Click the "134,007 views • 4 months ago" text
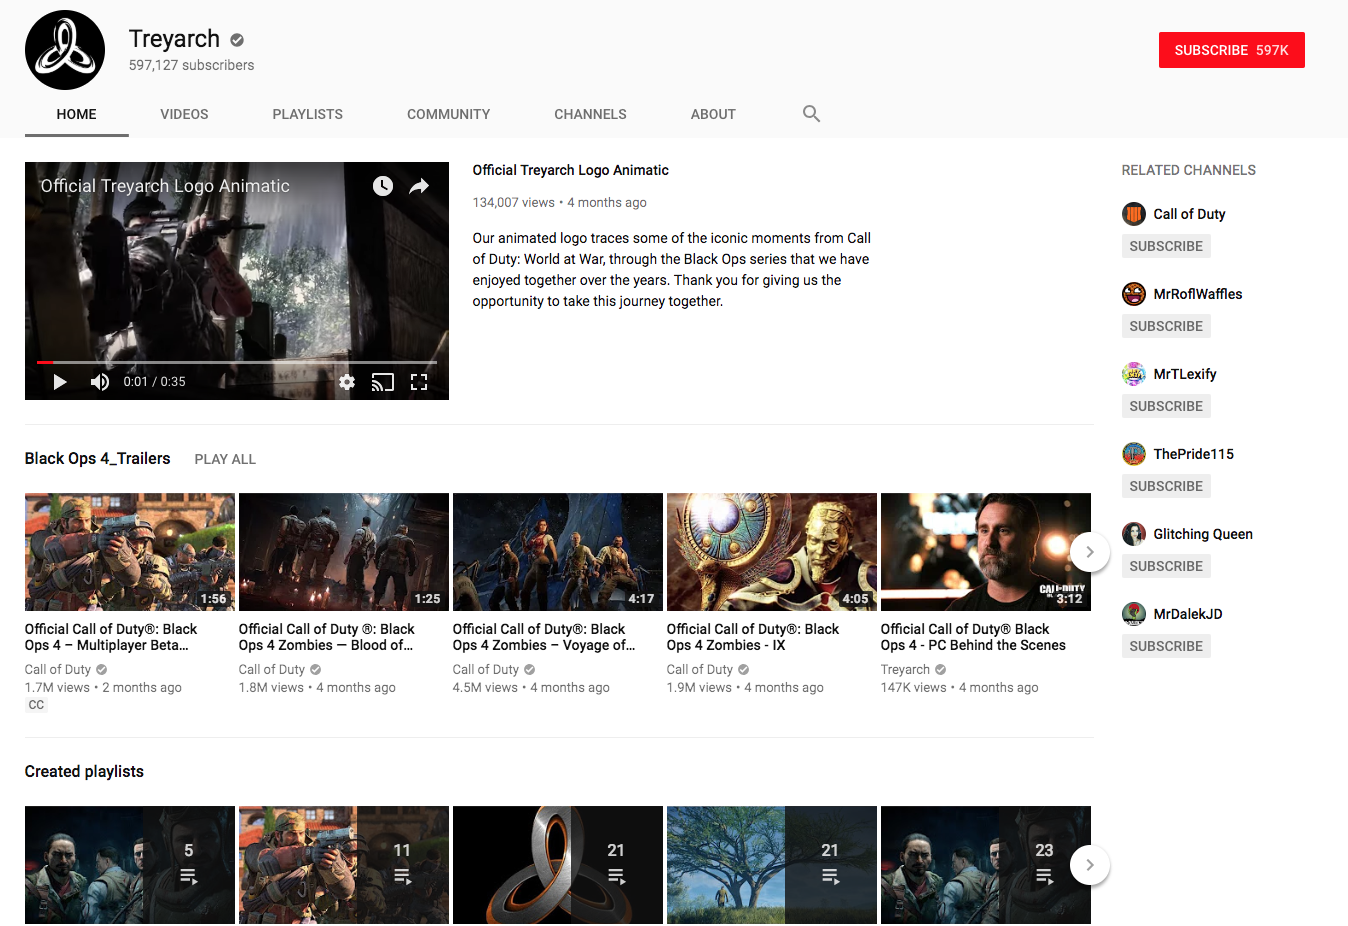Image resolution: width=1348 pixels, height=926 pixels. (560, 202)
